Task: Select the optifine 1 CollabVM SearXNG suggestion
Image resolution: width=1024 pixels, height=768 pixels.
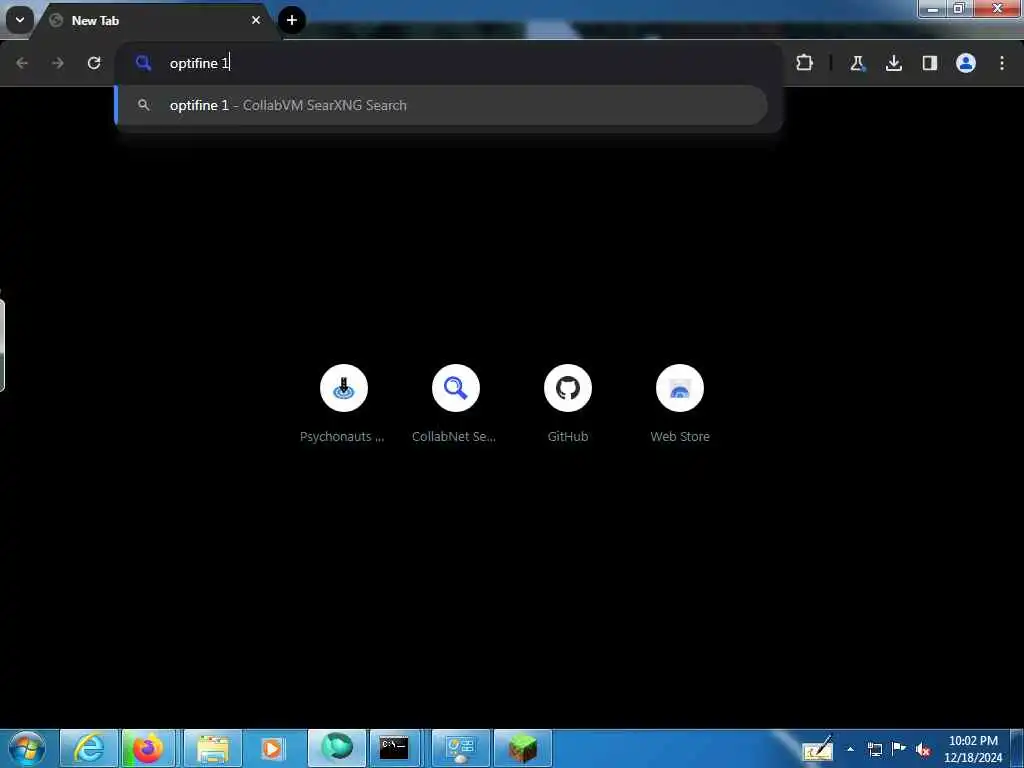Action: [x=441, y=105]
